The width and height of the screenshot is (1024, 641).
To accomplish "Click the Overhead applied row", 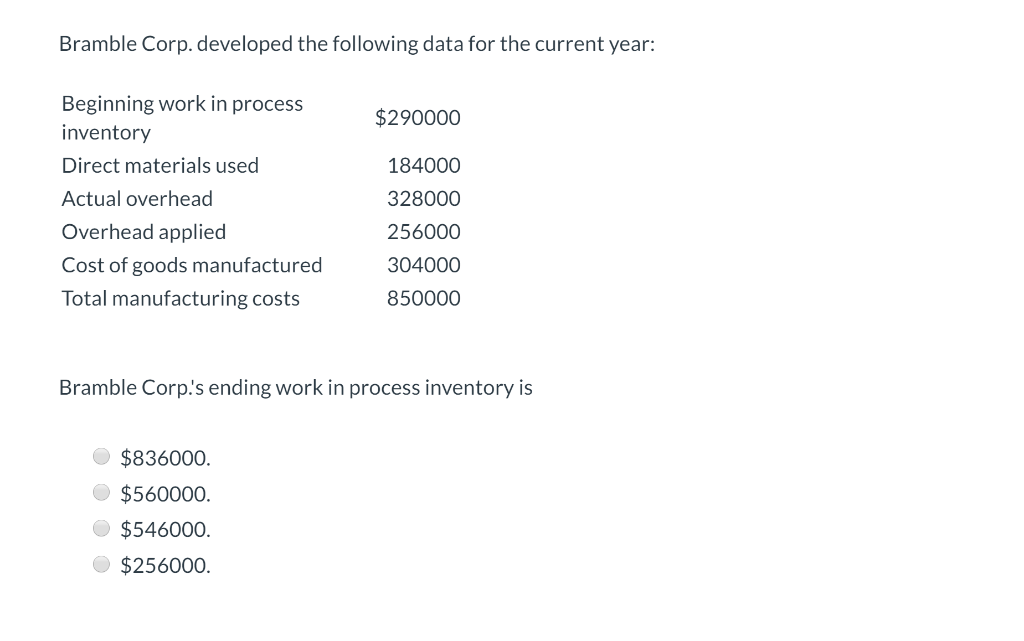I will click(143, 231).
